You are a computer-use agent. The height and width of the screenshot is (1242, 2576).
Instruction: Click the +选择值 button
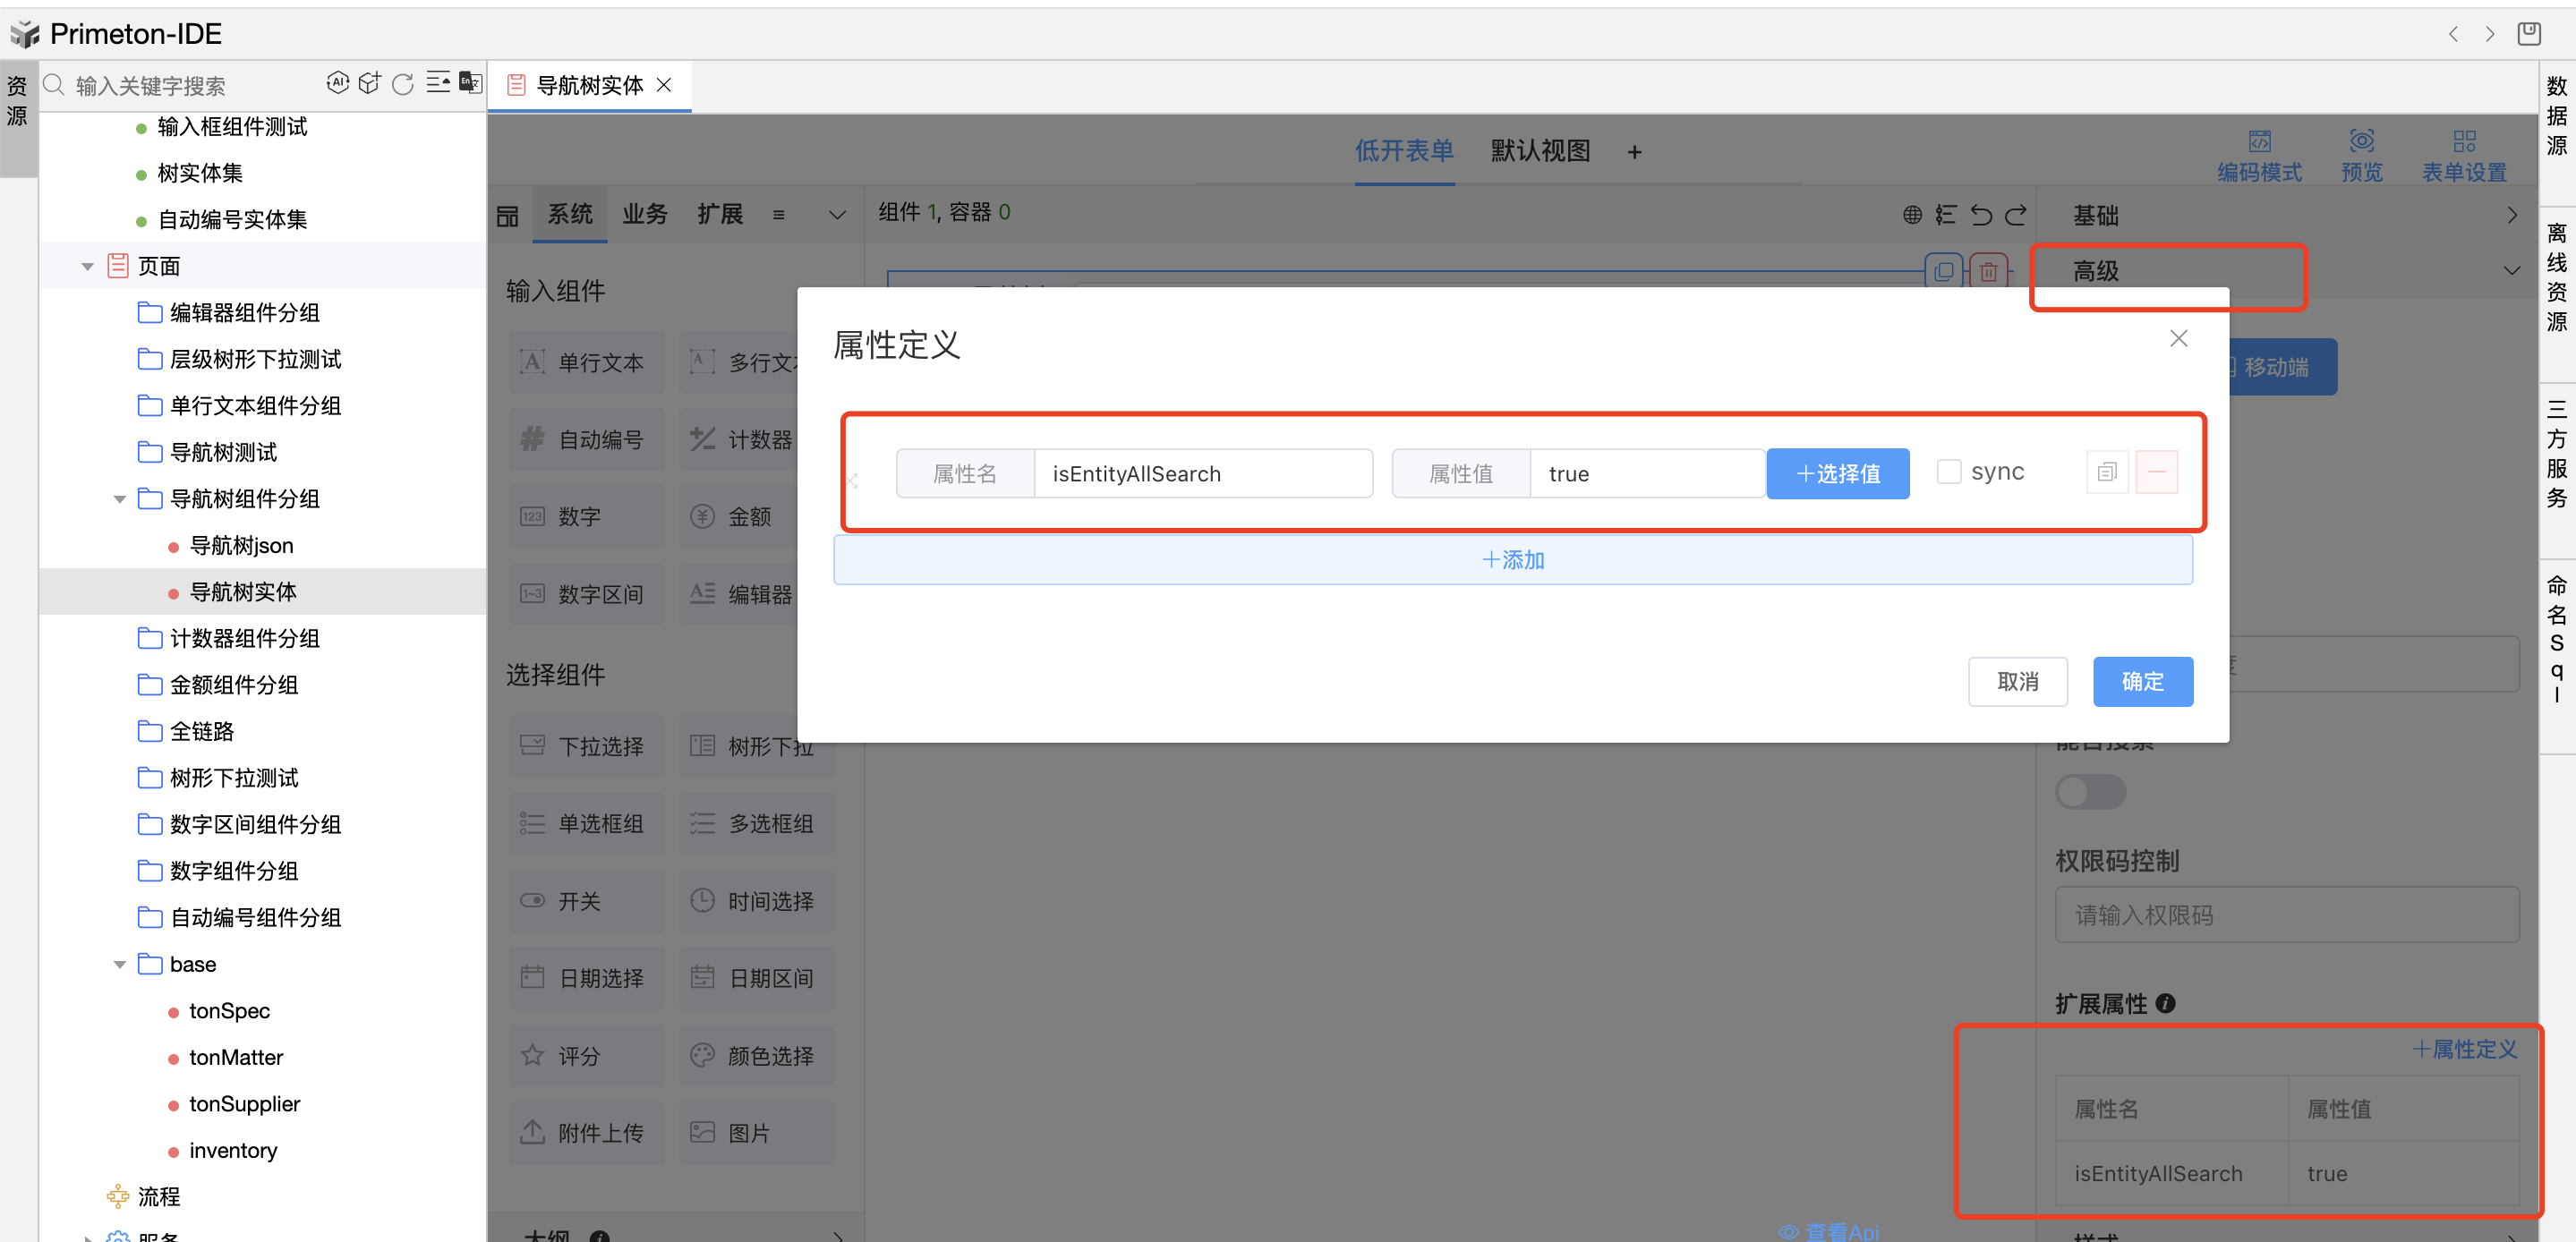pos(1837,474)
